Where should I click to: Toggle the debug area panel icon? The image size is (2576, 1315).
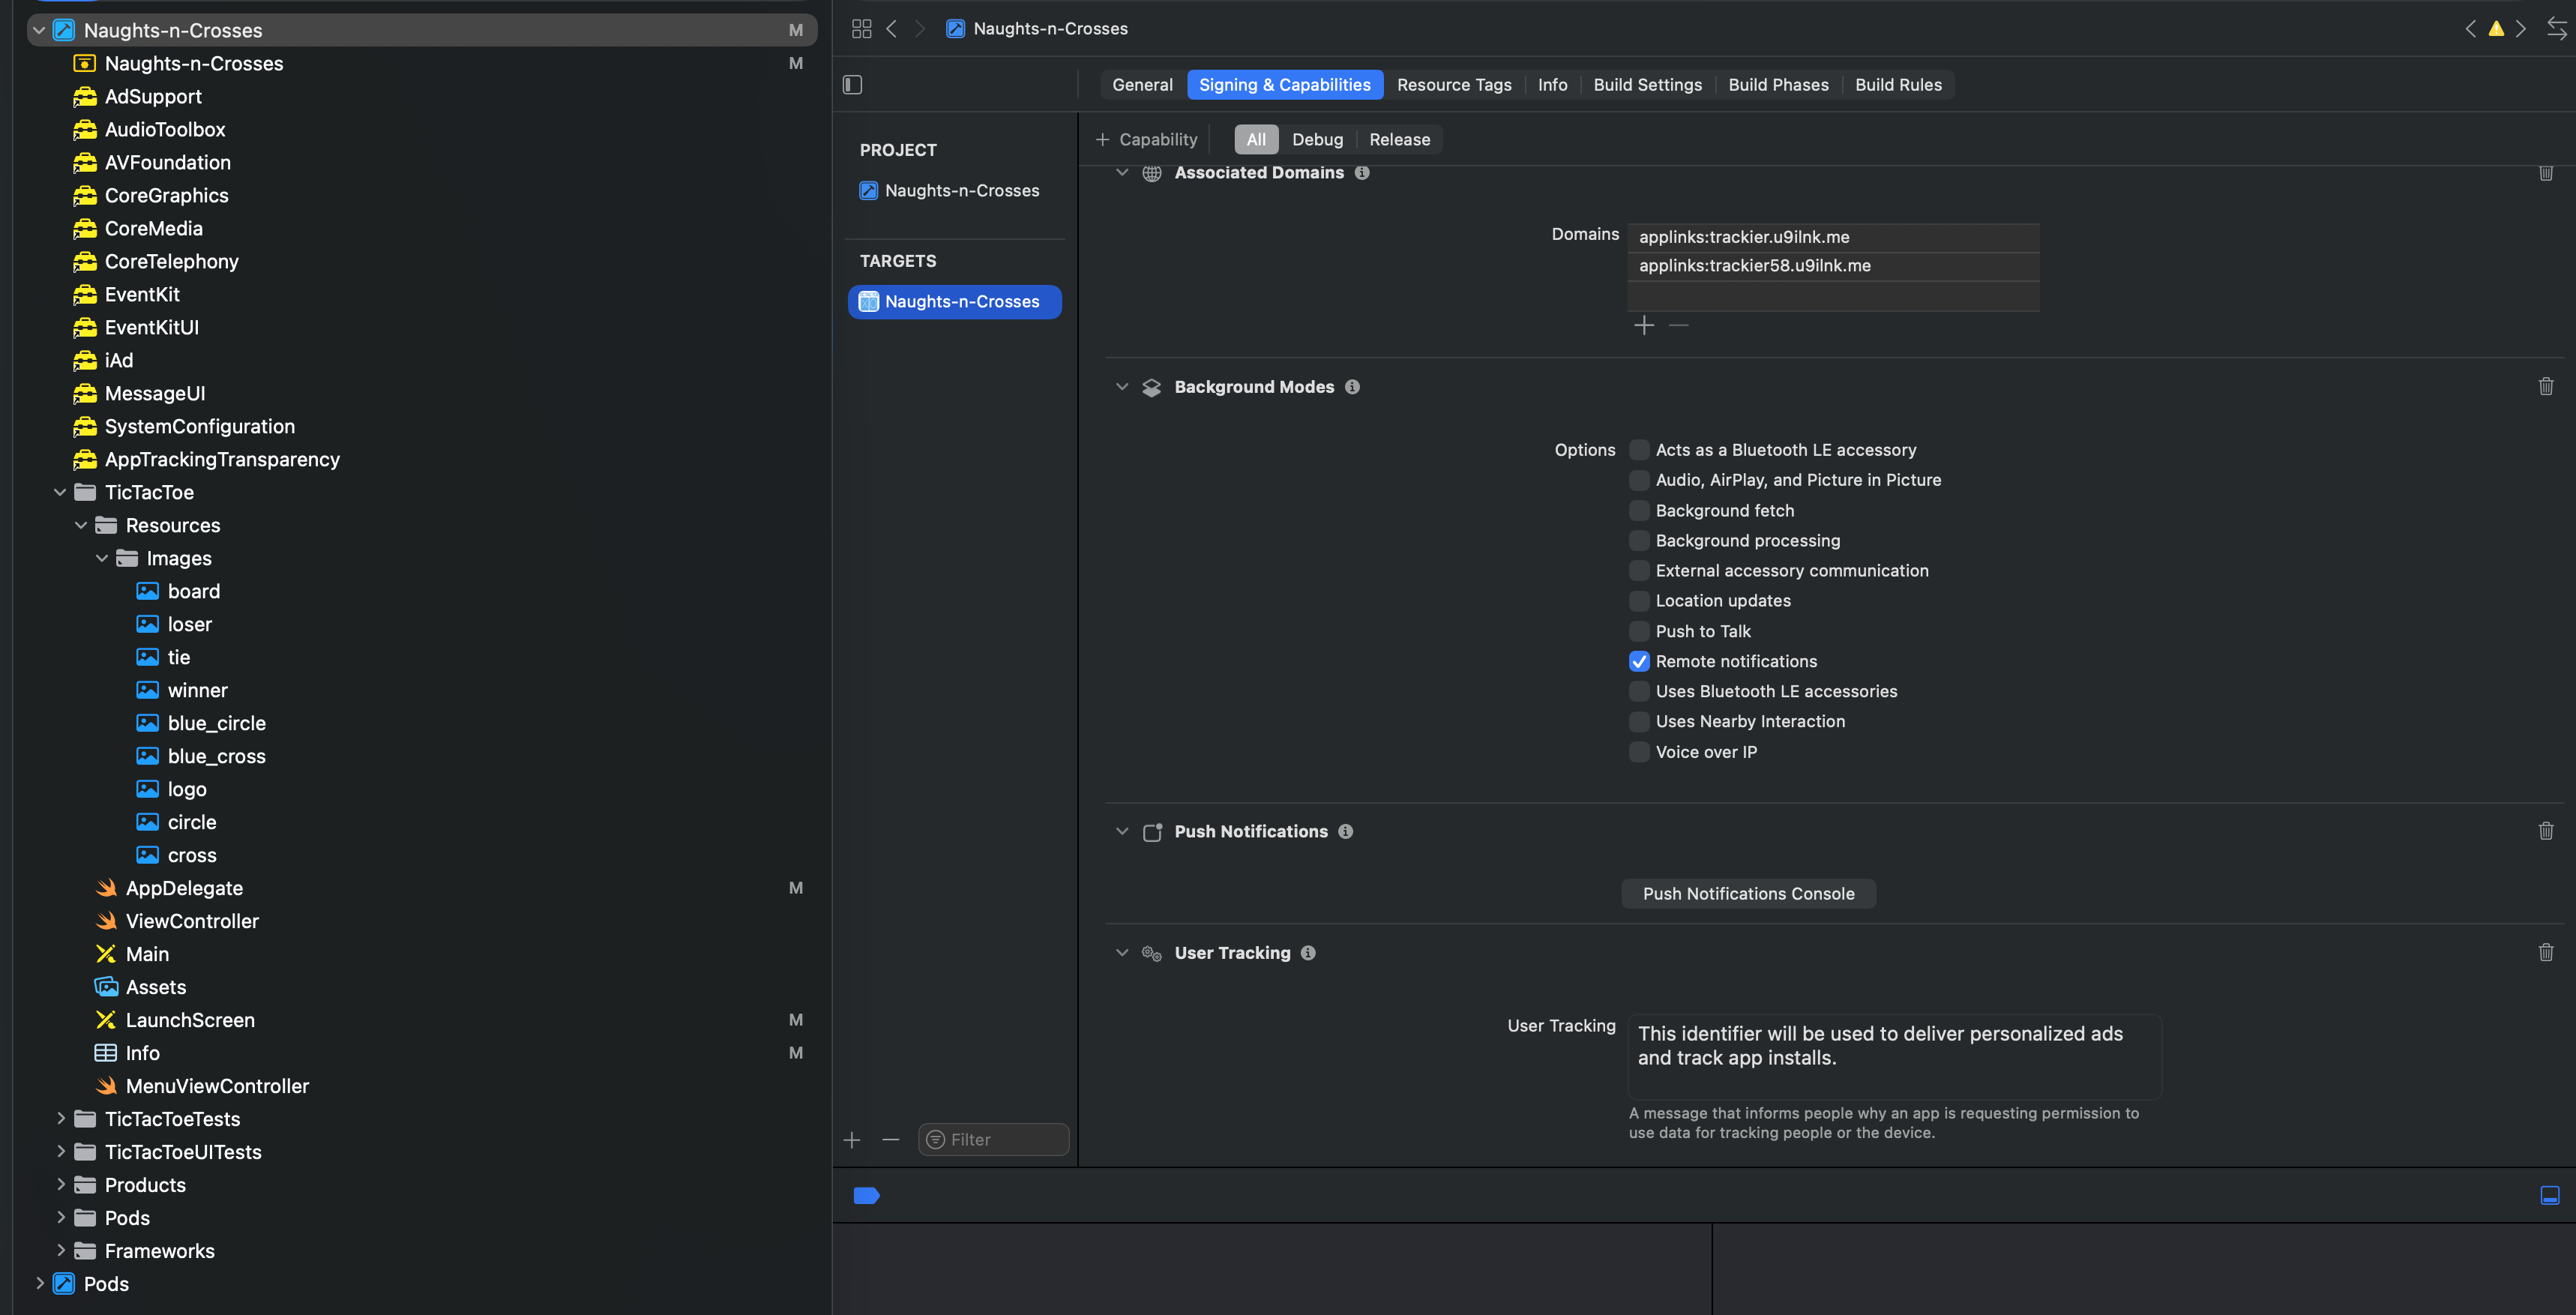tap(2549, 1195)
